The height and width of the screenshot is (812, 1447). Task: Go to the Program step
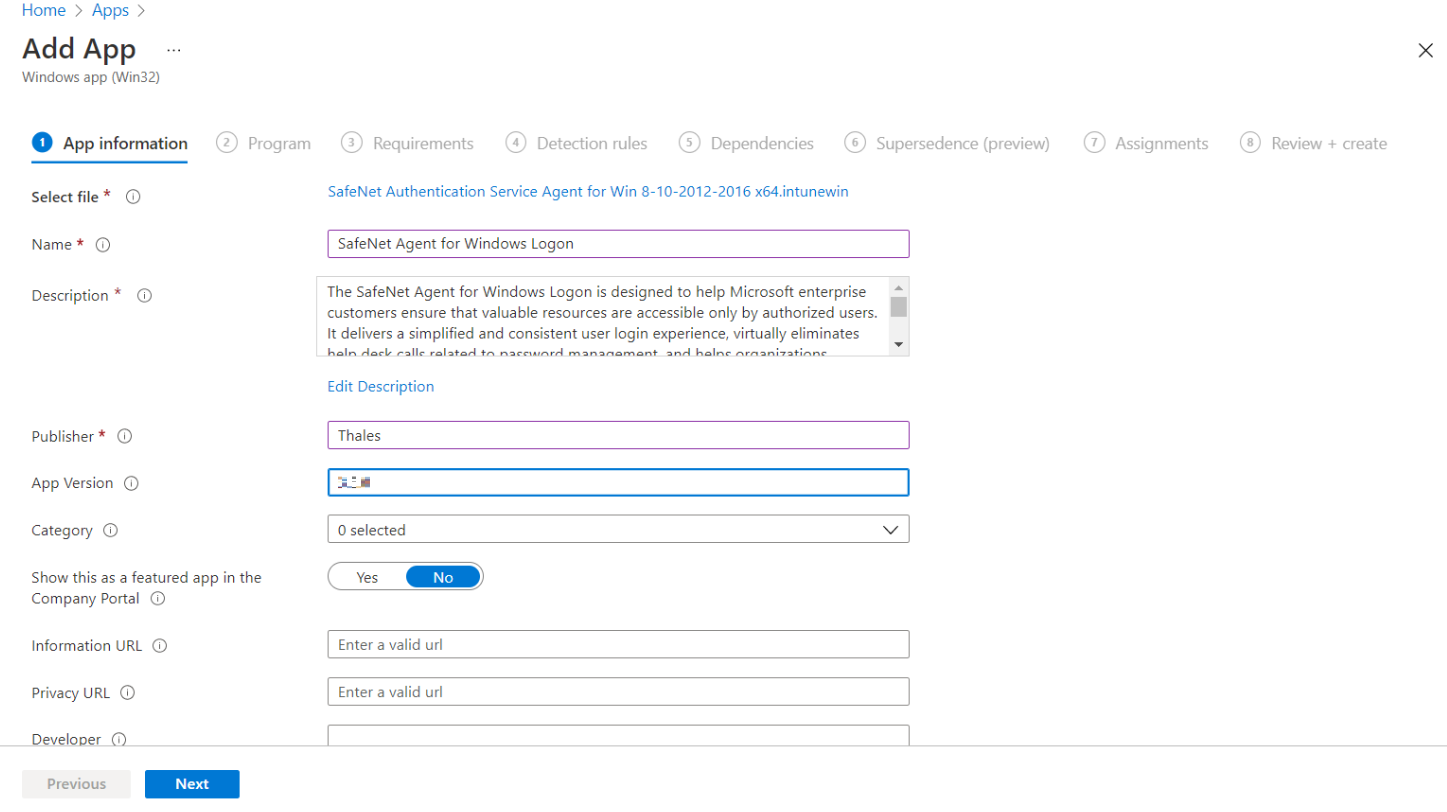click(264, 143)
